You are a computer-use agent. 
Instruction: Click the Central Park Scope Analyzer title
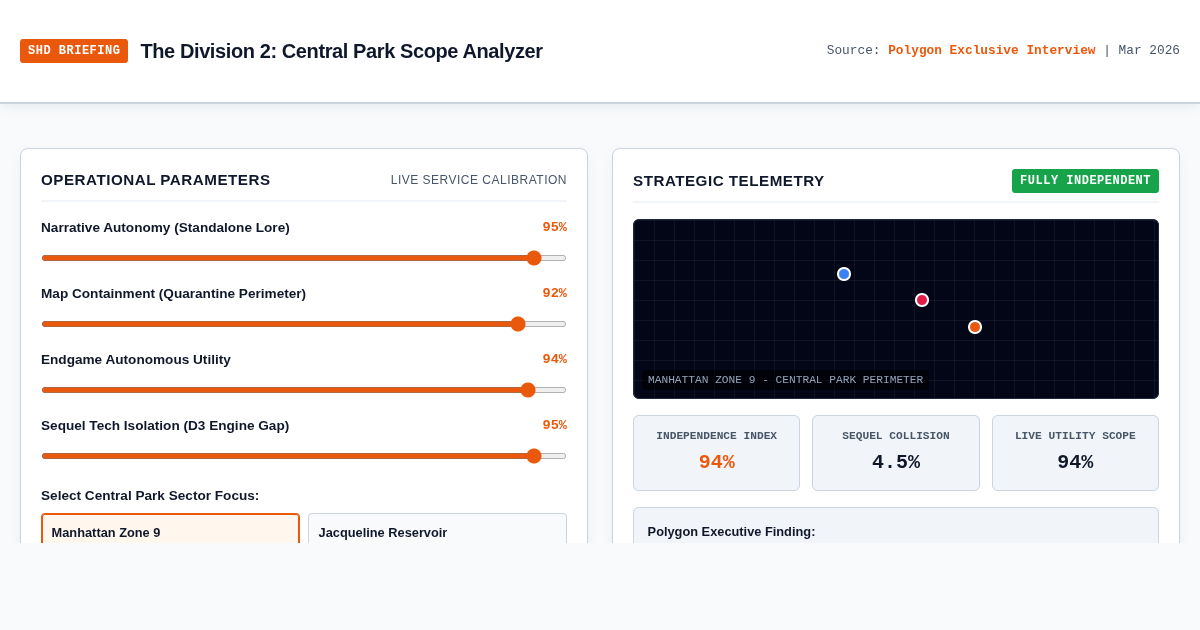(341, 51)
